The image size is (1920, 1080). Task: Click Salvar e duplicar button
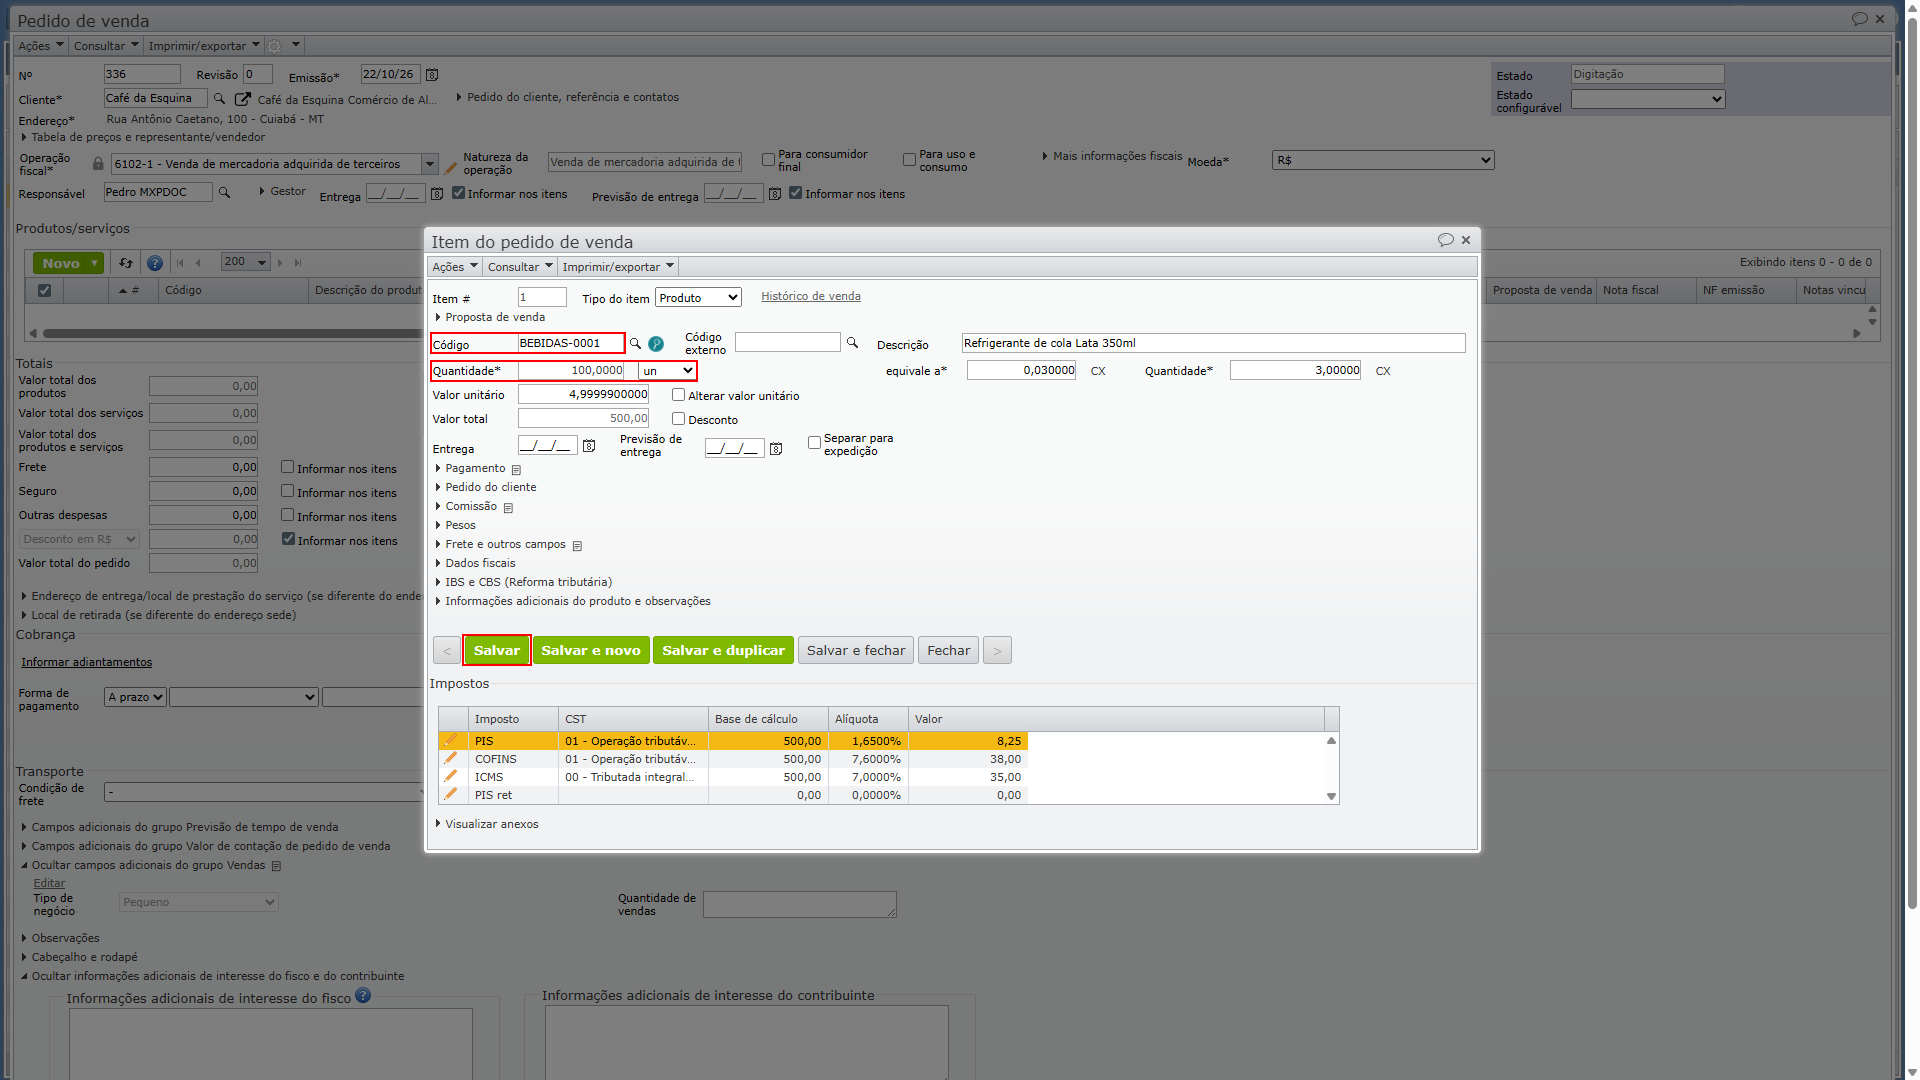(x=723, y=650)
